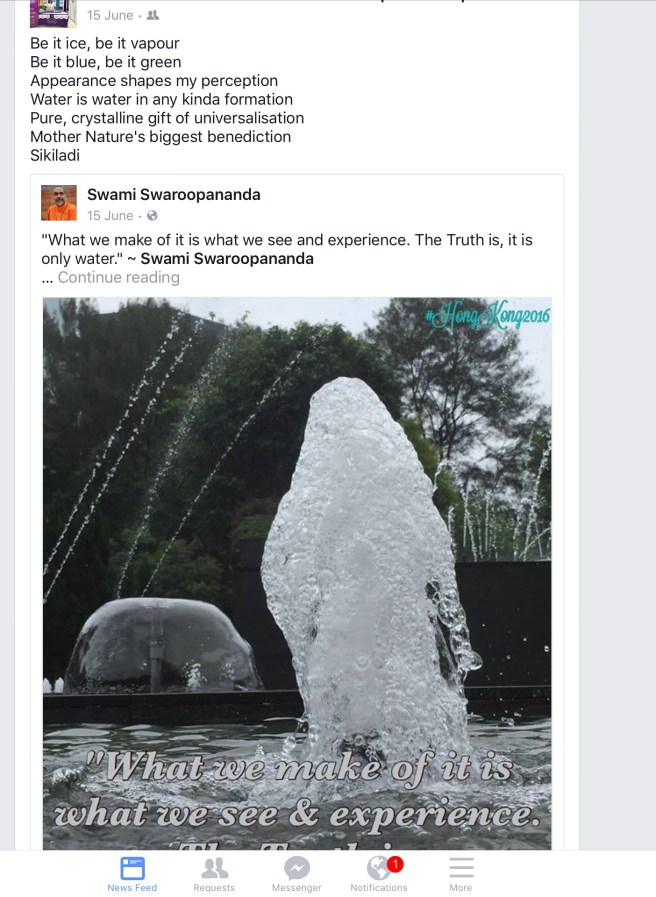Click the poem text ending in Sikiladi

(167, 100)
